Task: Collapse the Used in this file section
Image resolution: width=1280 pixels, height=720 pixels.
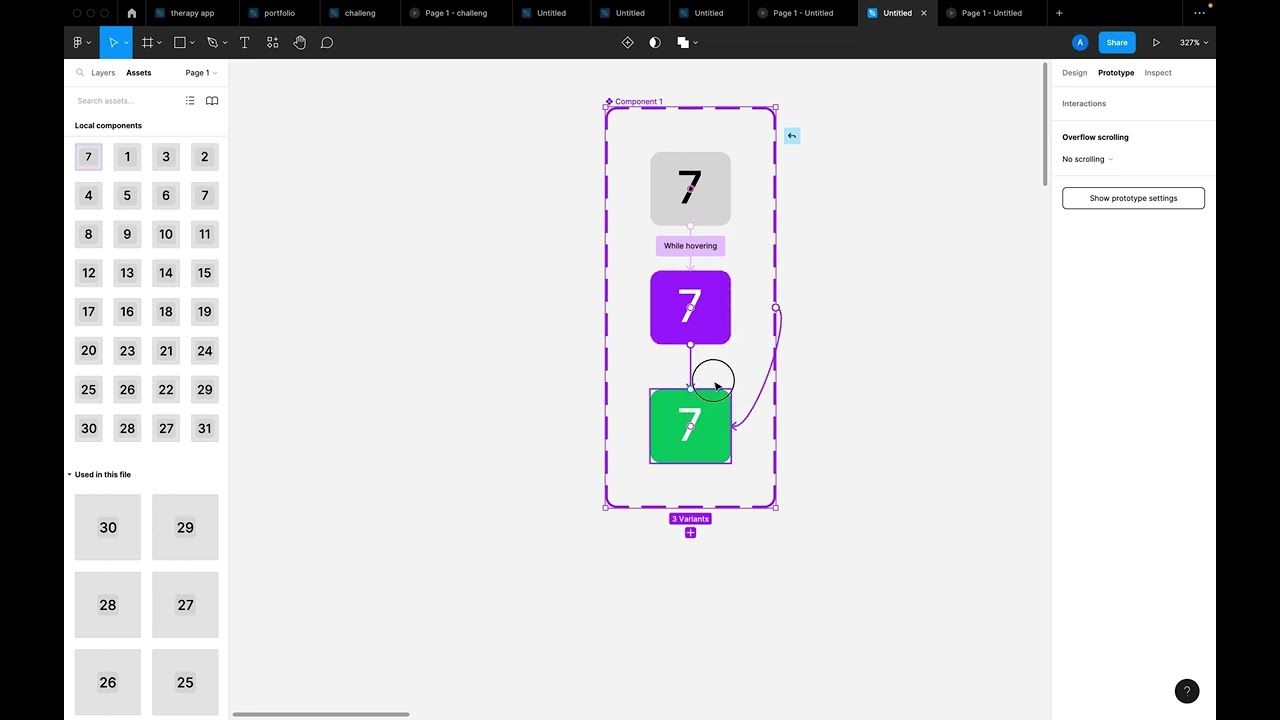Action: [69, 475]
